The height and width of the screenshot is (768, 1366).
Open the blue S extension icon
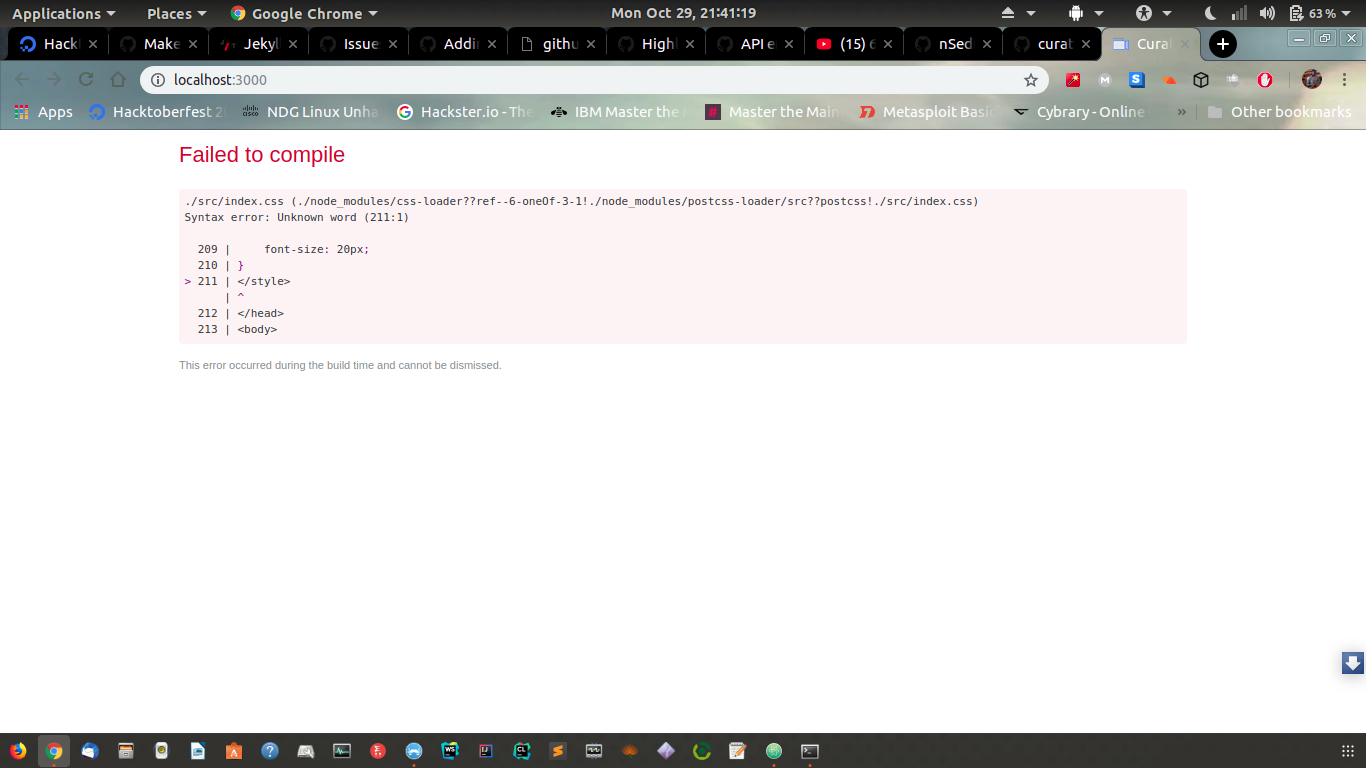click(1137, 80)
